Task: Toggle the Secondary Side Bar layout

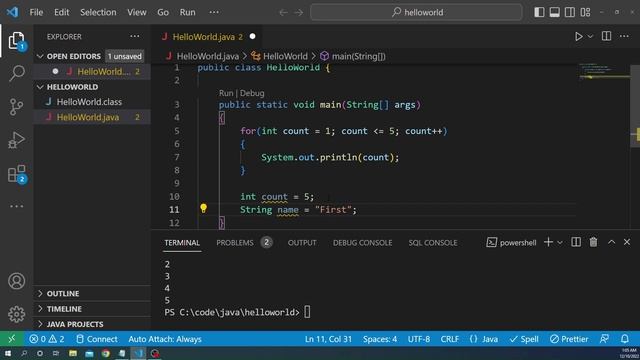Action: coord(570,12)
